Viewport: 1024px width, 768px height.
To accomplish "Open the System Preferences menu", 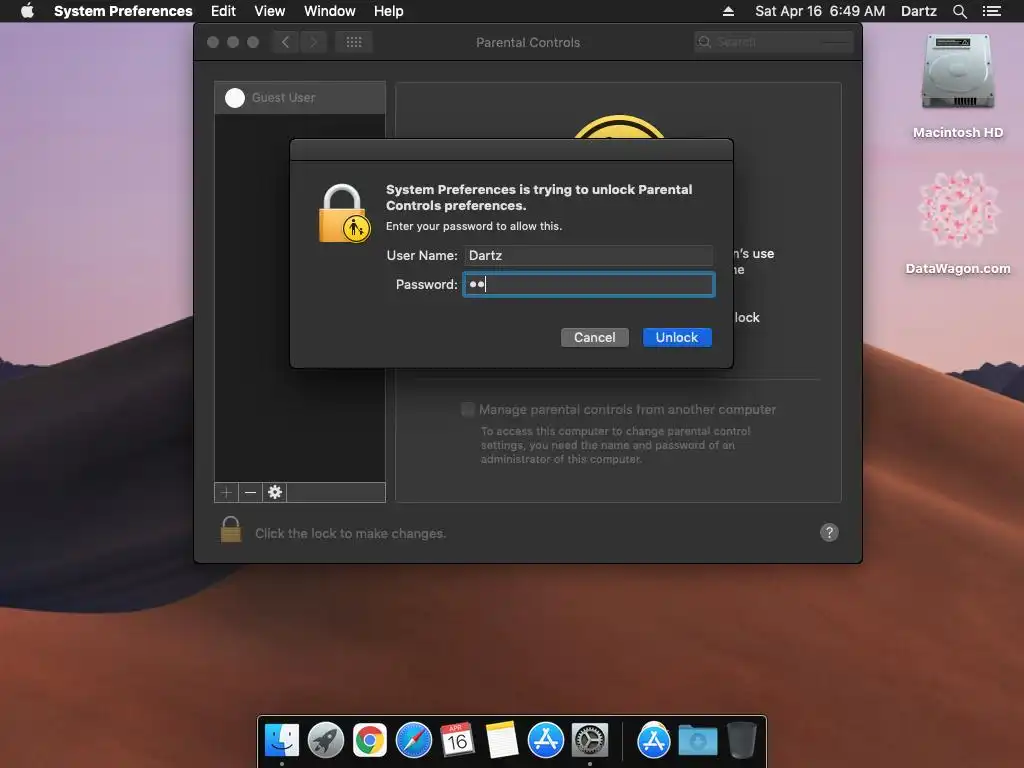I will [123, 11].
